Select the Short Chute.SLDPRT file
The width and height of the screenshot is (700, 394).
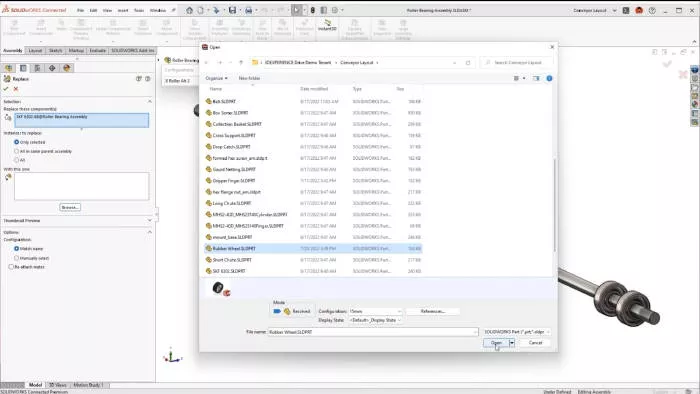tap(313, 260)
